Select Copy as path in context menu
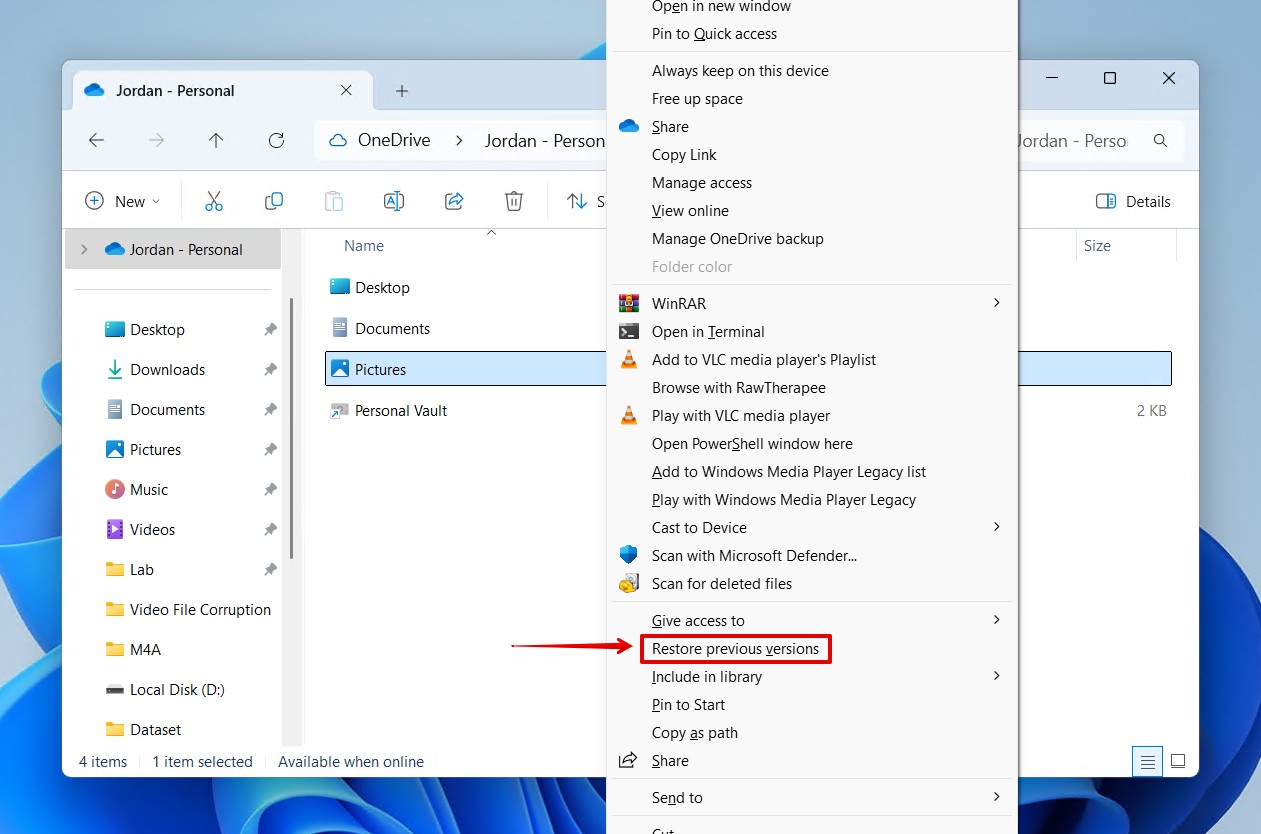This screenshot has width=1261, height=834. pyautogui.click(x=694, y=733)
